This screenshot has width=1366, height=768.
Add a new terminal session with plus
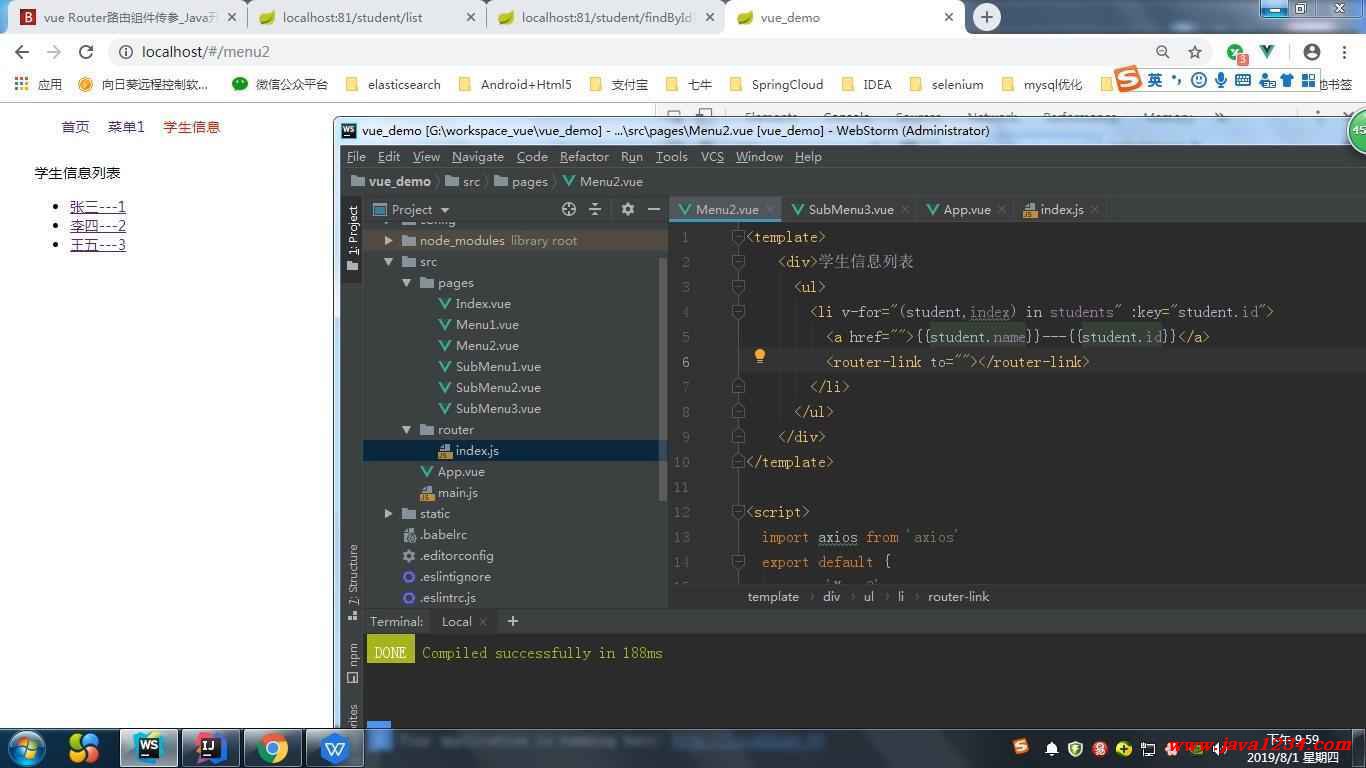point(513,621)
